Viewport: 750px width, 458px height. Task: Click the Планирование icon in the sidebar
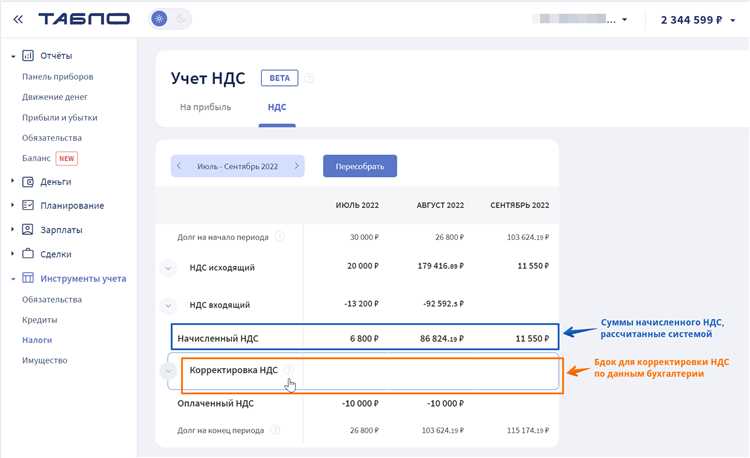(x=29, y=206)
